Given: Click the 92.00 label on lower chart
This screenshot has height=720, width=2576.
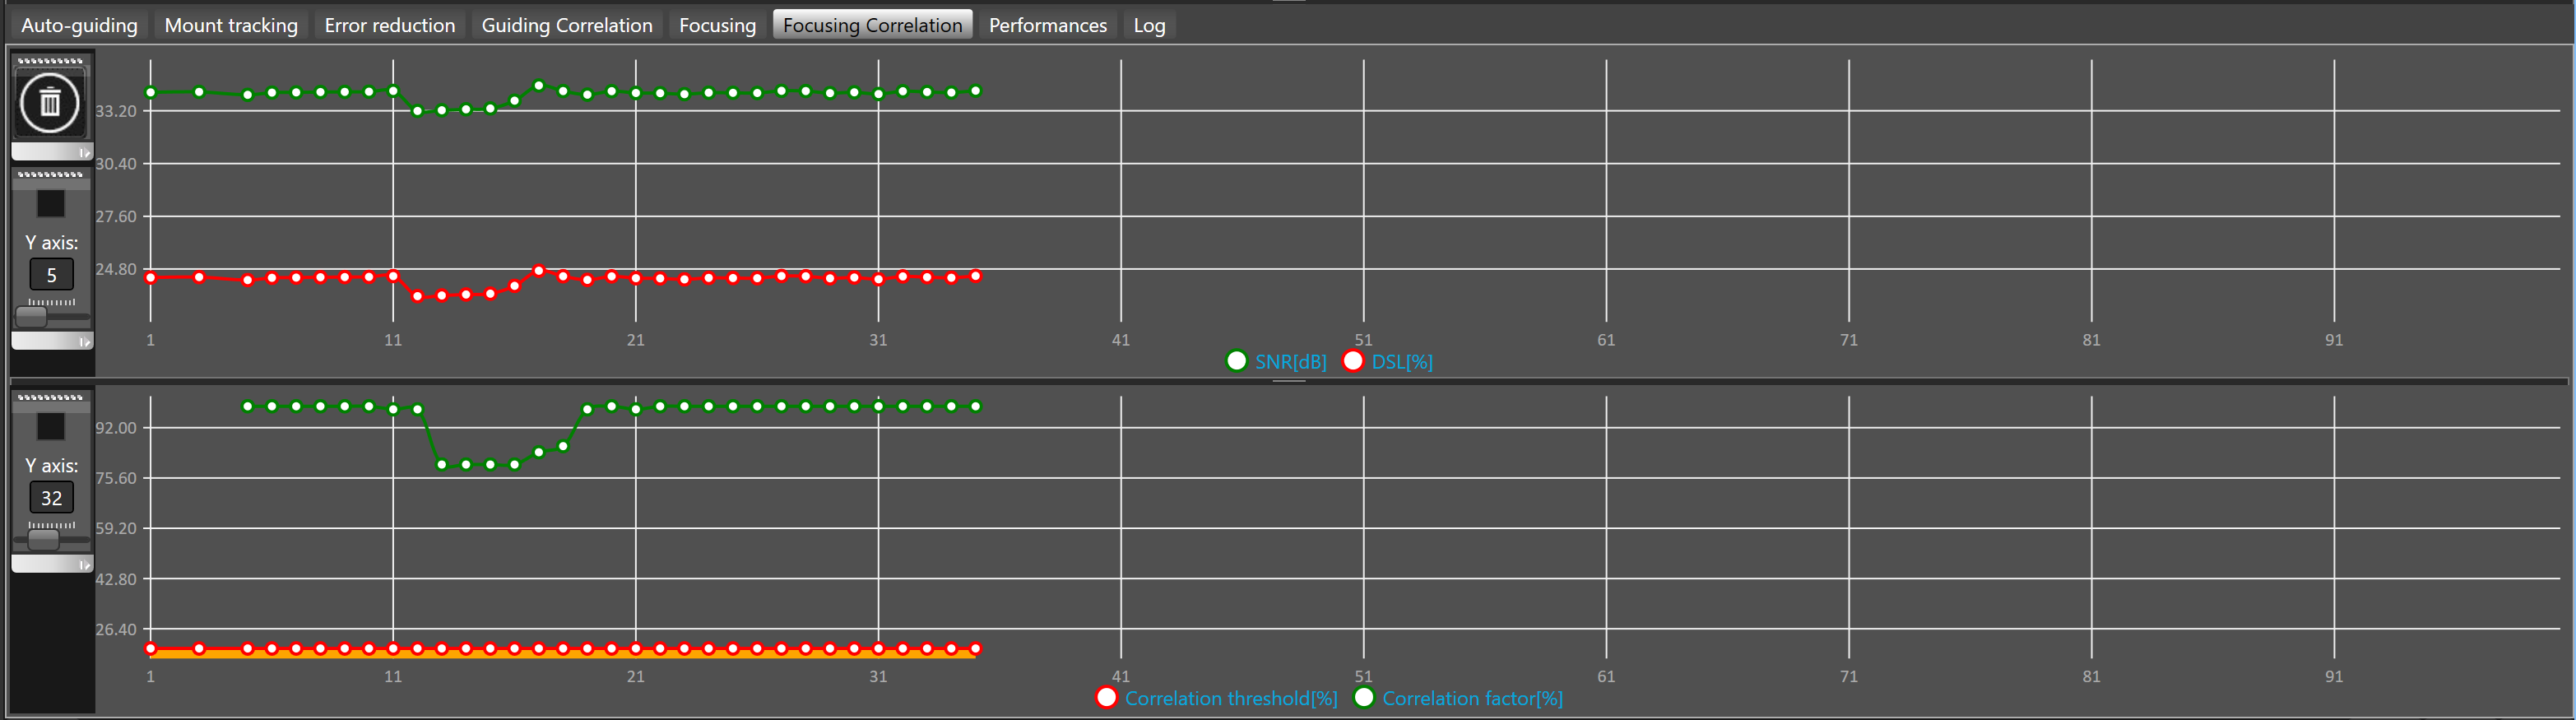Looking at the screenshot, I should [116, 428].
